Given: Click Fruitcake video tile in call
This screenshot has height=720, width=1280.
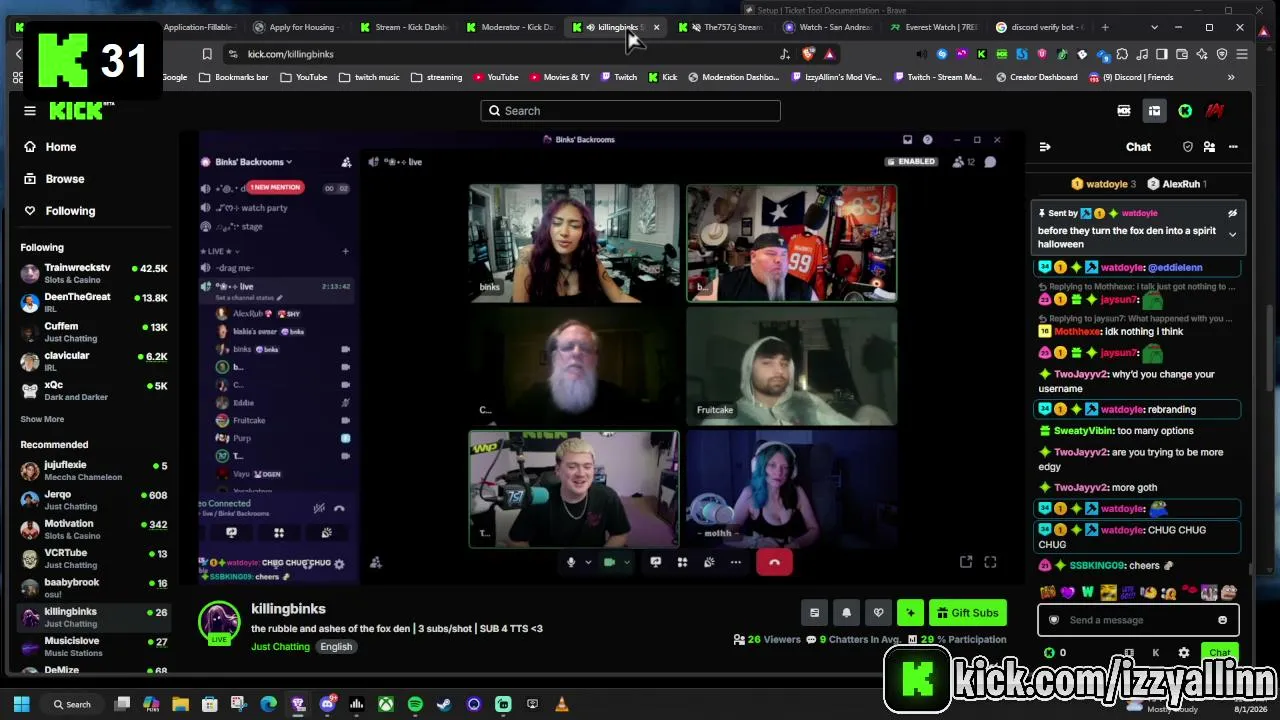Looking at the screenshot, I should (x=791, y=367).
